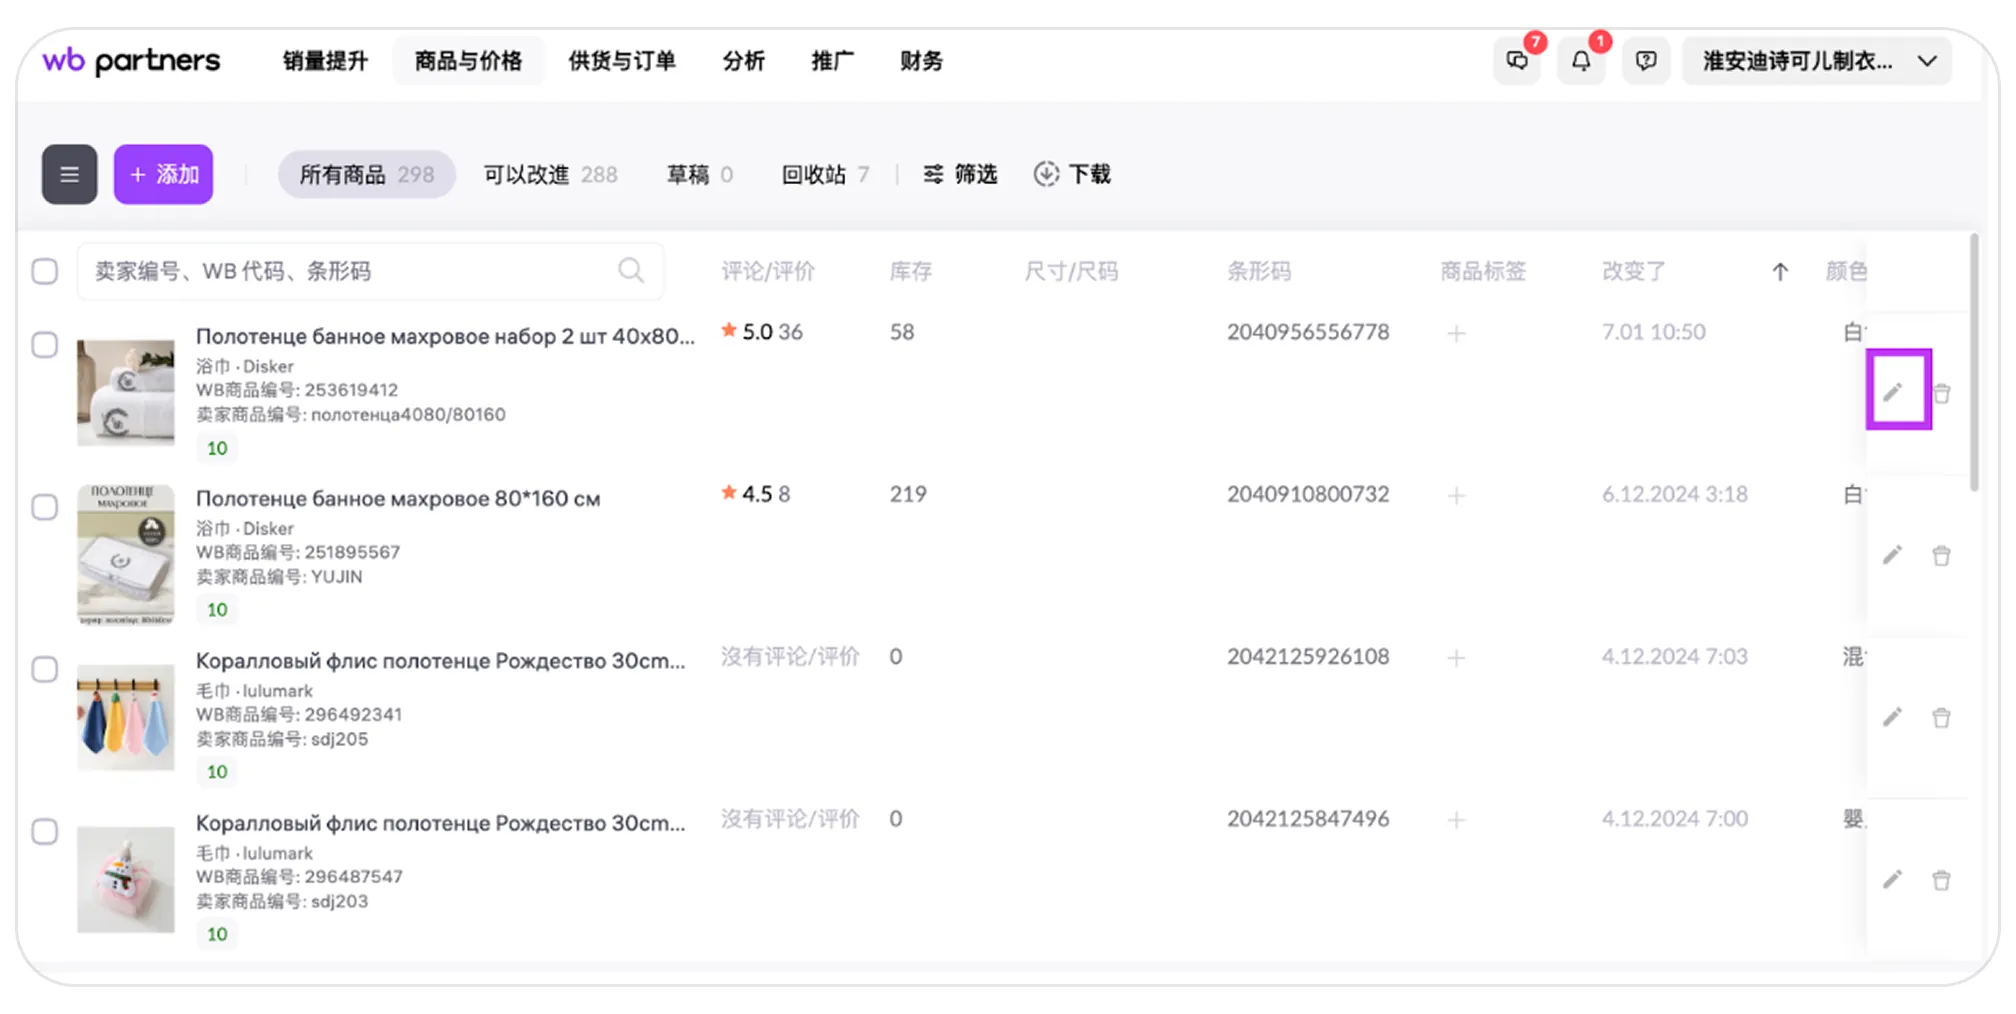Edit the sdj203 product with pencil icon

click(x=1892, y=880)
